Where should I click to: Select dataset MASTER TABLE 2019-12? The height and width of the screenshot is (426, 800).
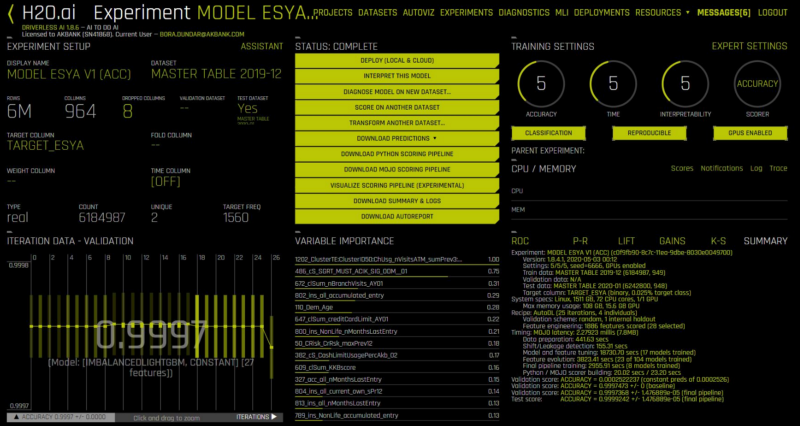coord(216,74)
